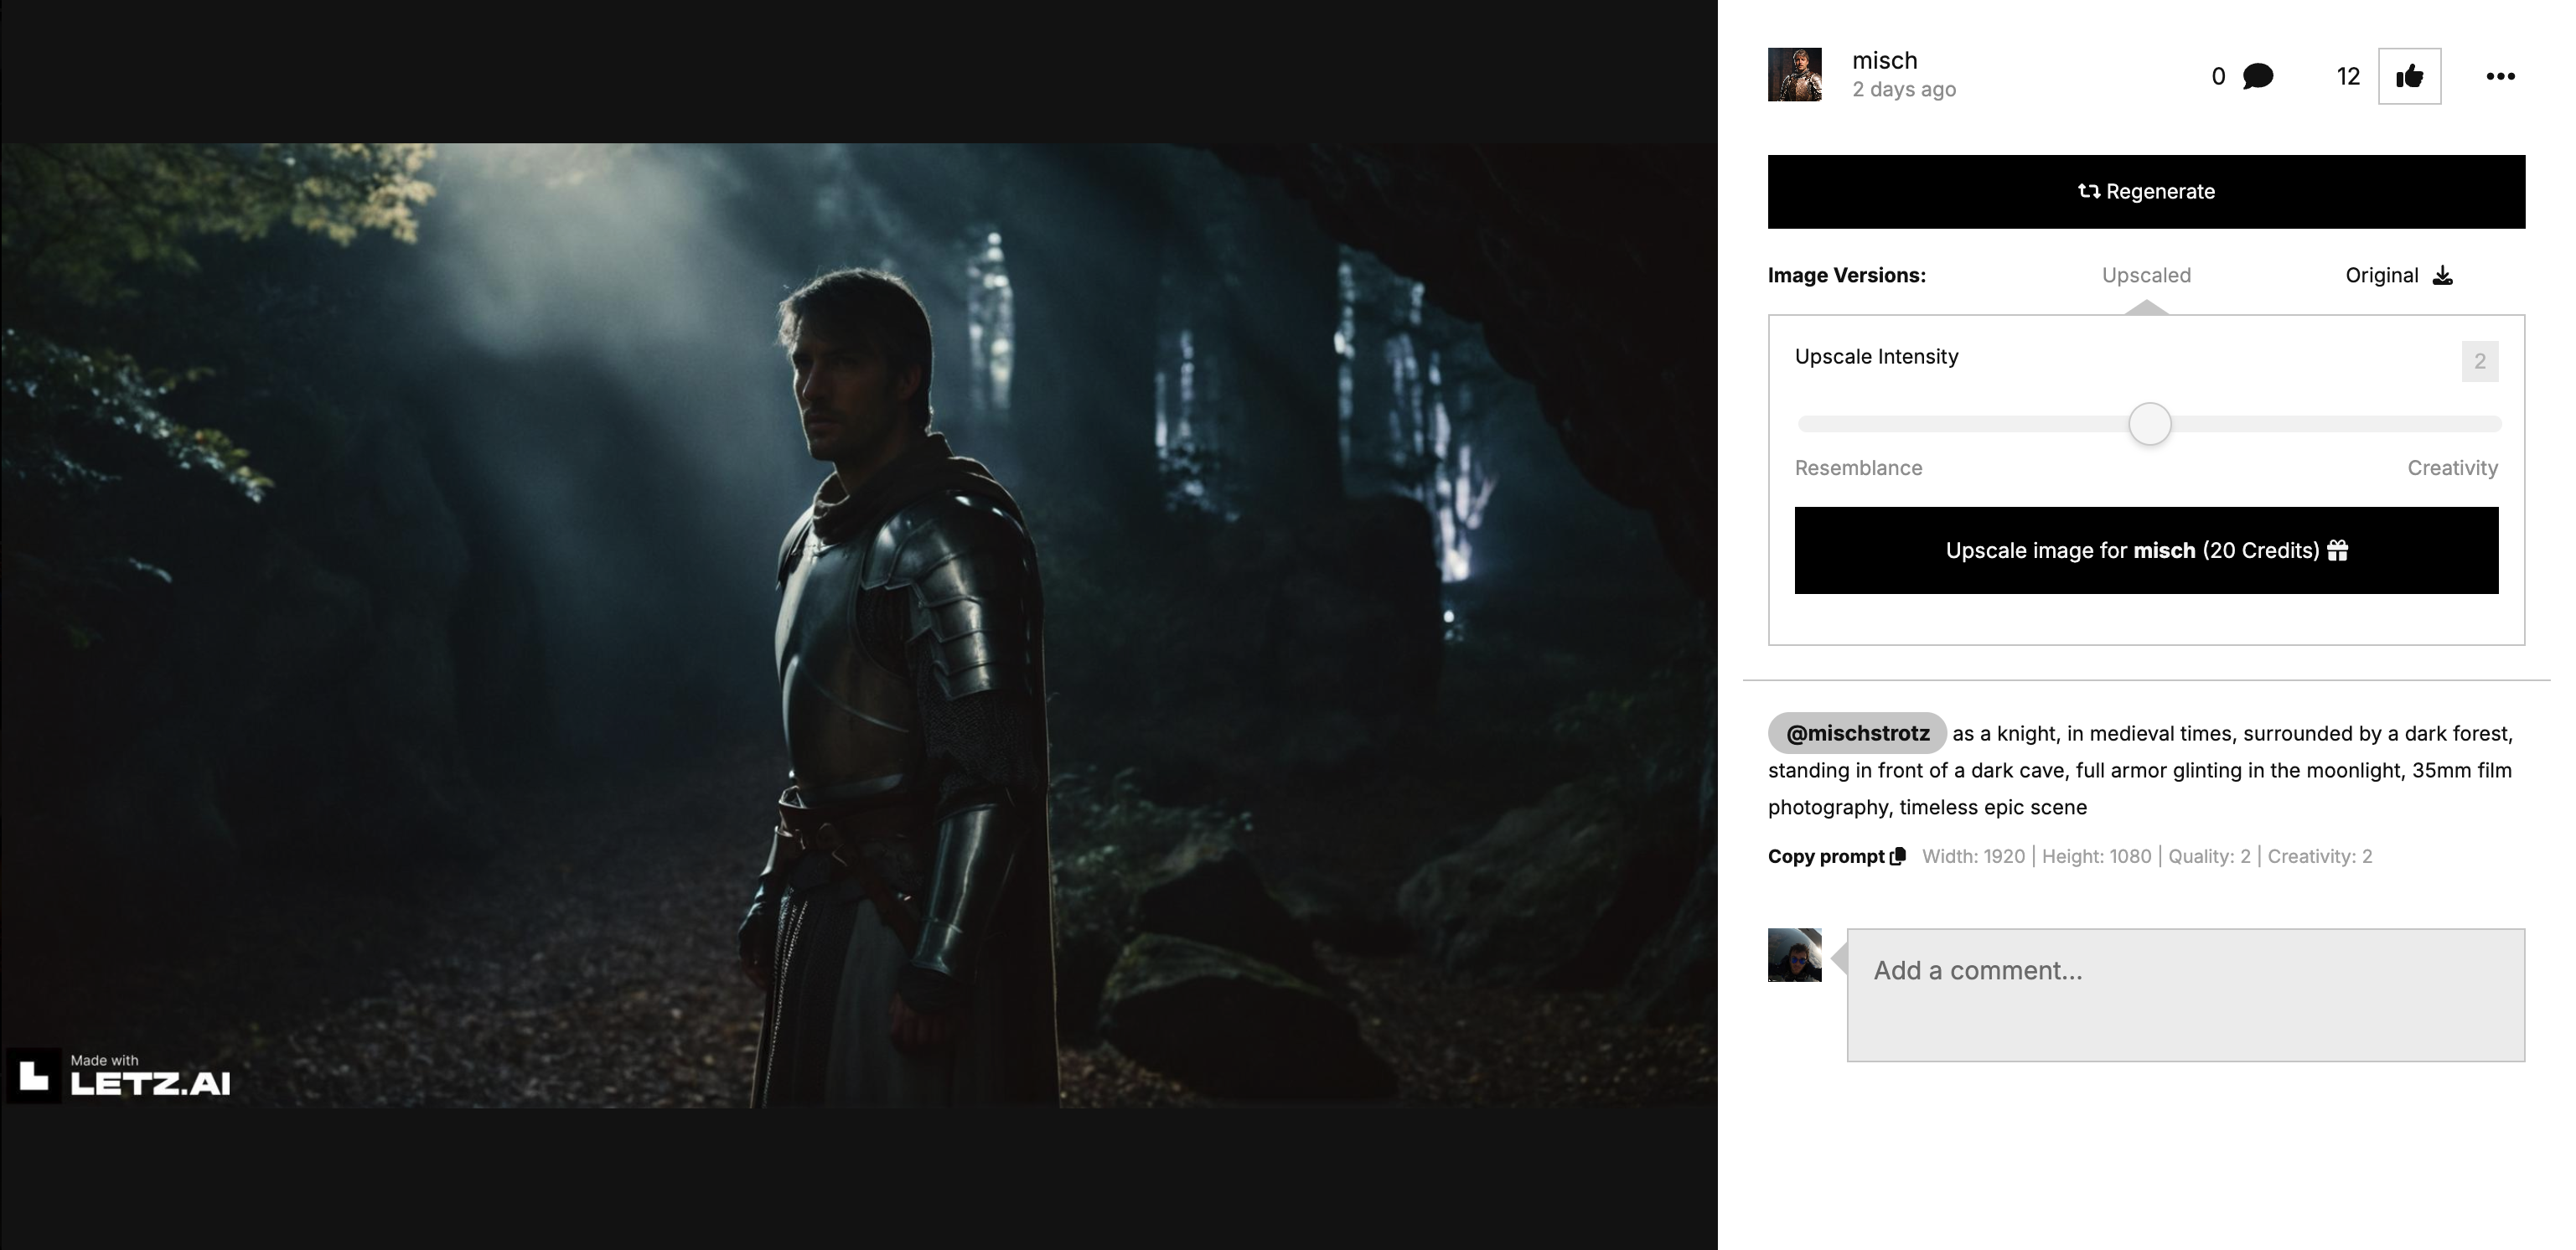This screenshot has width=2576, height=1250.
Task: Click the copy icon next to Copy prompt
Action: coord(1898,856)
